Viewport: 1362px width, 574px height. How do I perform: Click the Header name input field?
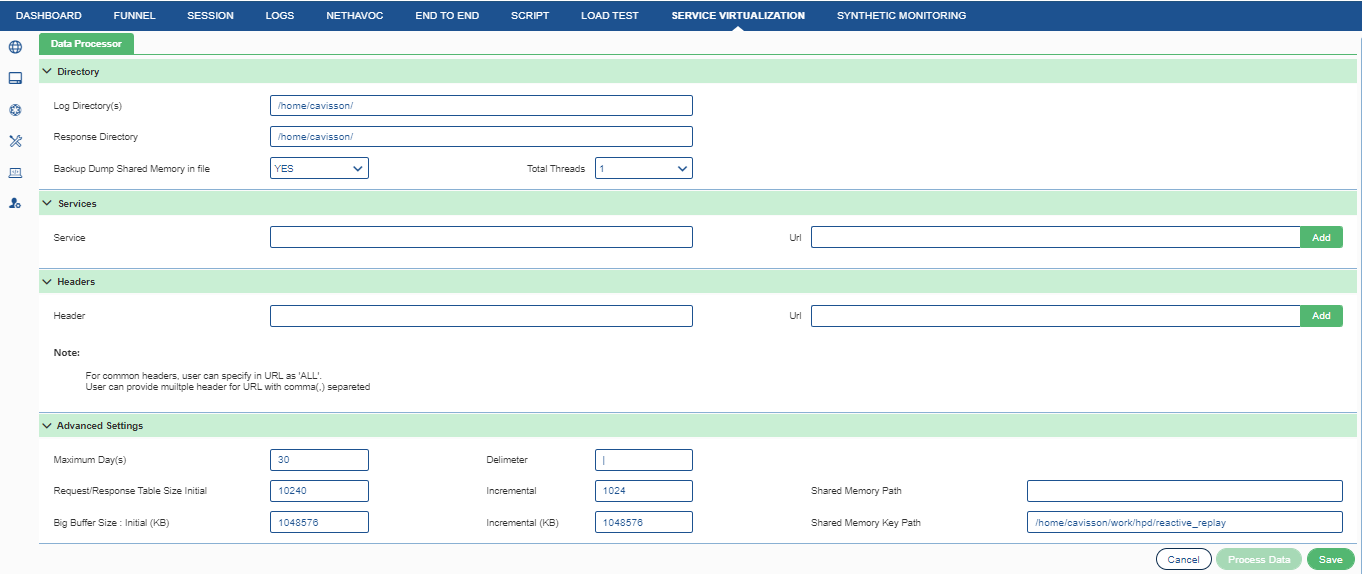[481, 316]
